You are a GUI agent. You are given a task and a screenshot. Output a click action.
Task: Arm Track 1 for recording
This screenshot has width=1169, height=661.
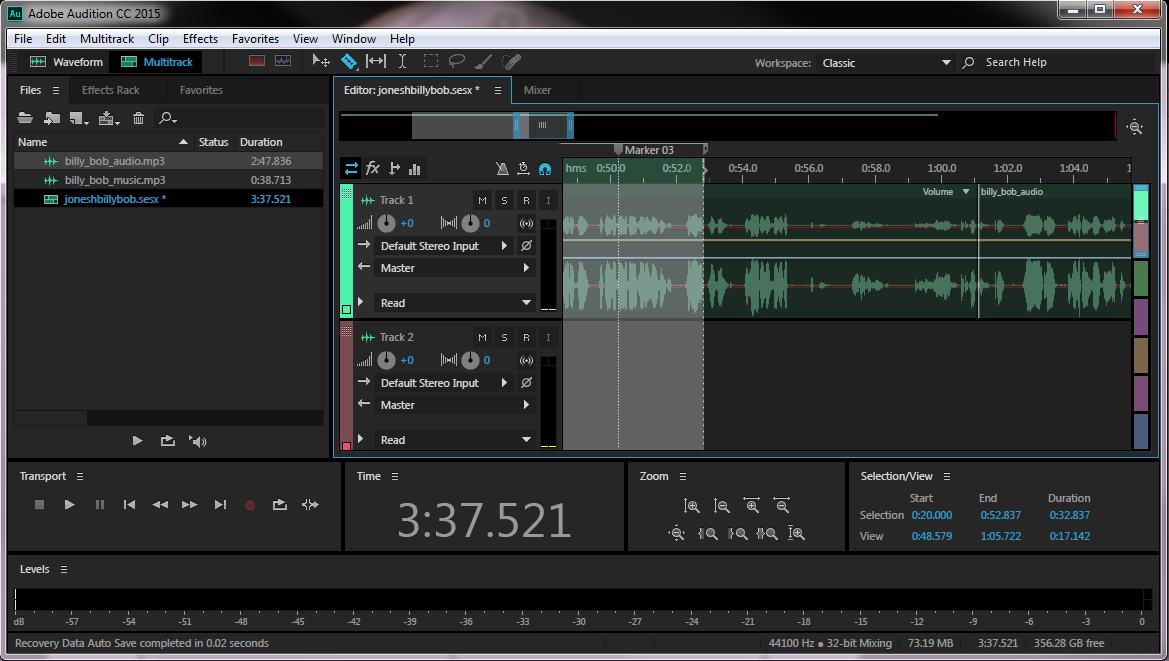526,200
